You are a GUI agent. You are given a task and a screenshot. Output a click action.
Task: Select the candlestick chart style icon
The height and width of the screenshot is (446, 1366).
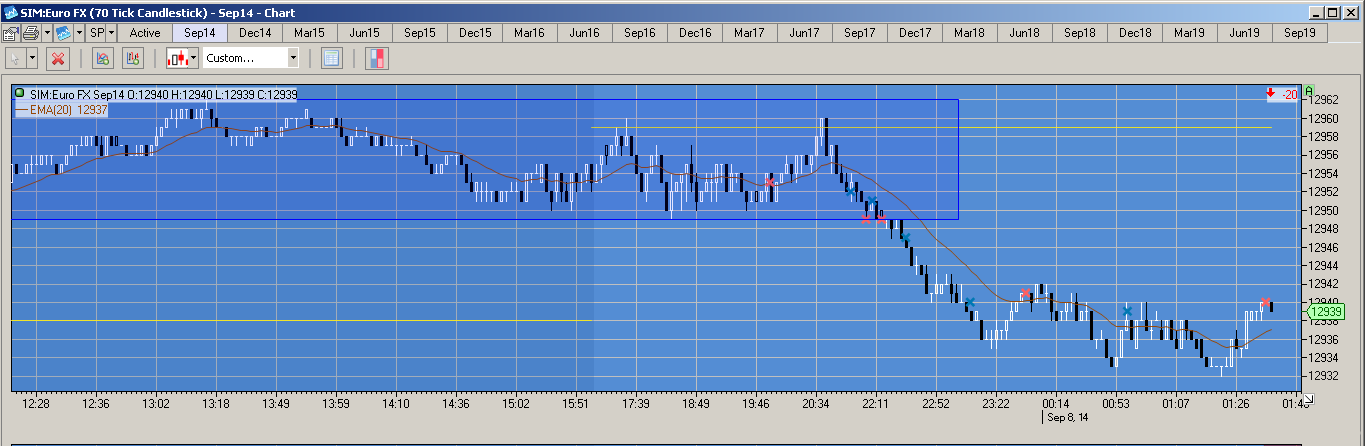(x=178, y=58)
